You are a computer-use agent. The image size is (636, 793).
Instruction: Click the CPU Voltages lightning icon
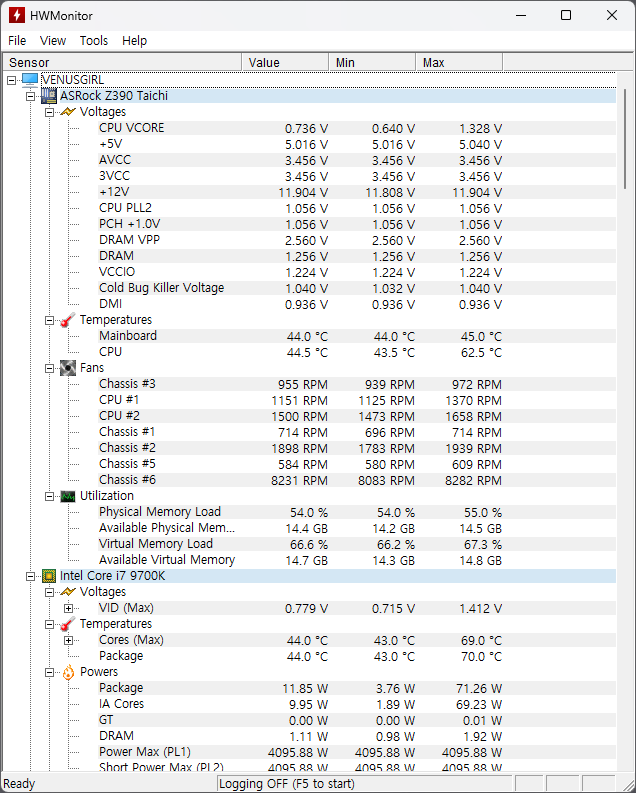(x=68, y=592)
